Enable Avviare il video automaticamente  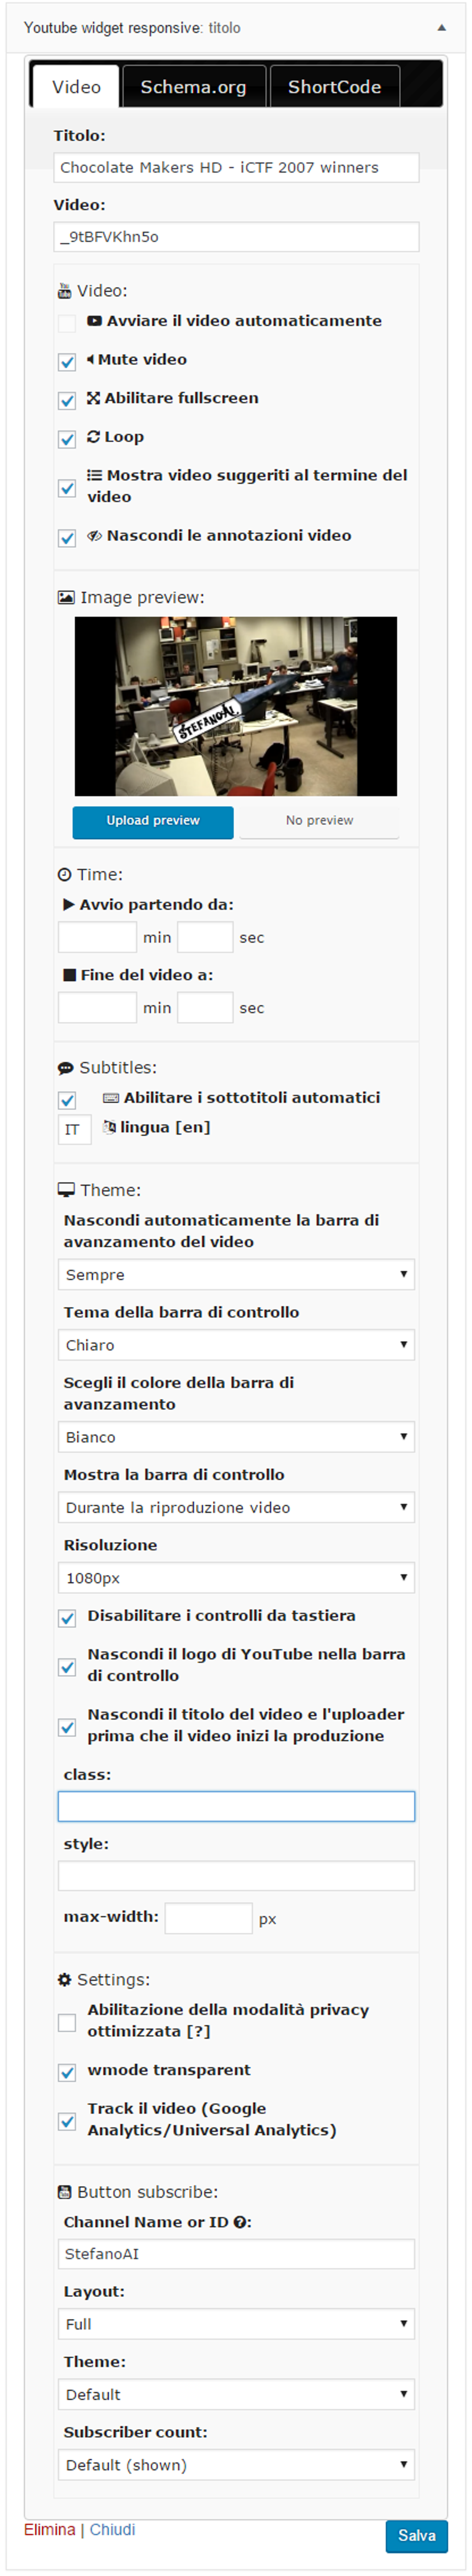coord(67,322)
